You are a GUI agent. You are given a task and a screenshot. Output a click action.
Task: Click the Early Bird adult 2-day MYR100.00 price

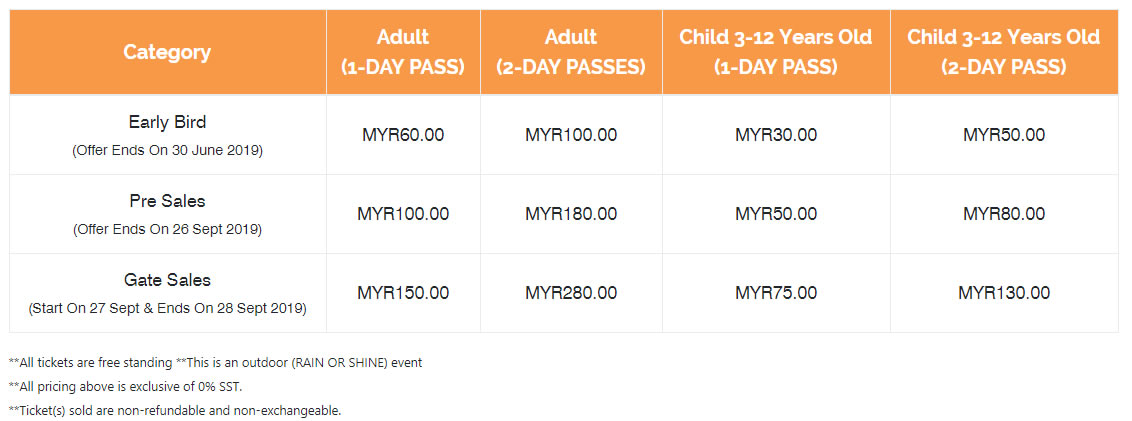(571, 135)
